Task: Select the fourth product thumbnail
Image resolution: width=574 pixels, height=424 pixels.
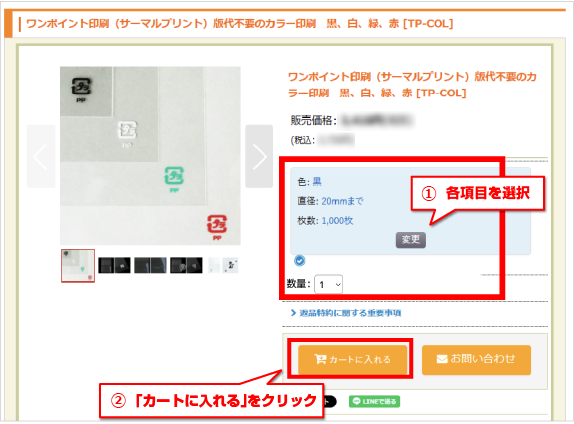Action: pyautogui.click(x=186, y=265)
